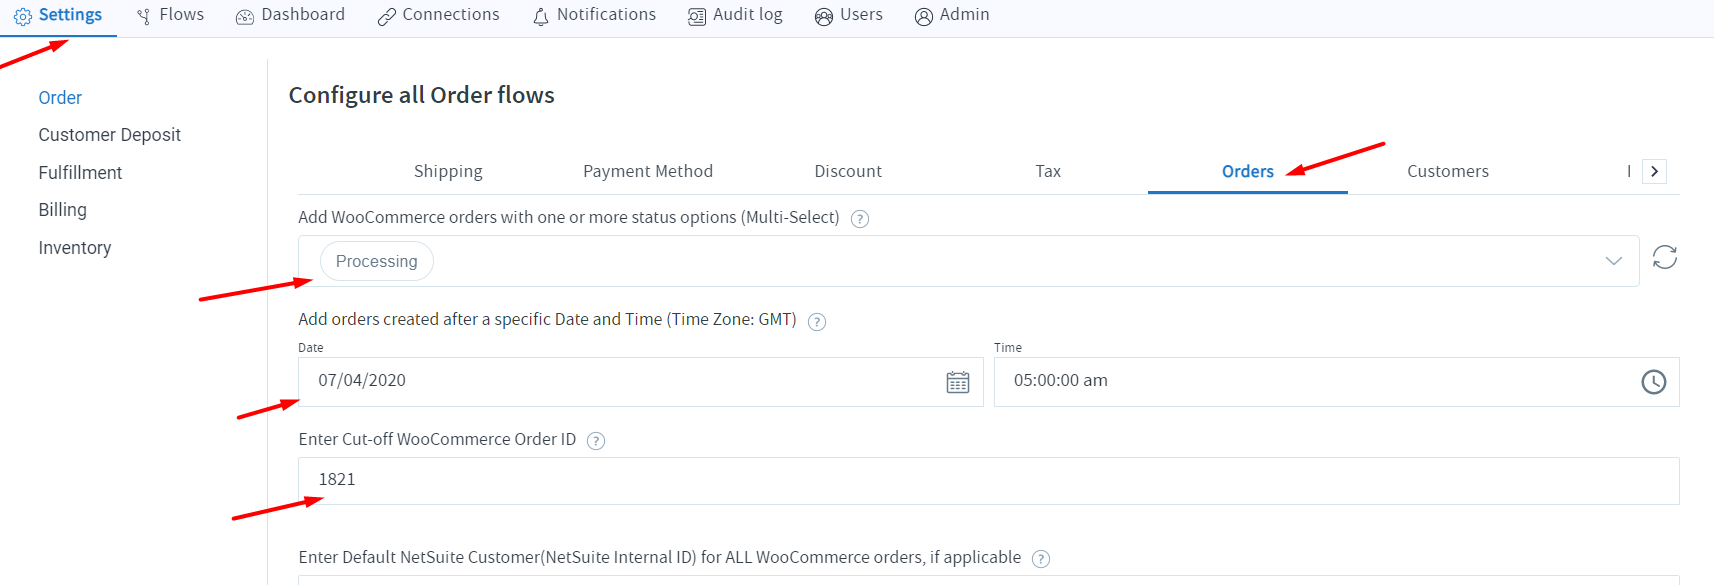The height and width of the screenshot is (585, 1714).
Task: Open the Dashboard tab
Action: click(x=290, y=15)
